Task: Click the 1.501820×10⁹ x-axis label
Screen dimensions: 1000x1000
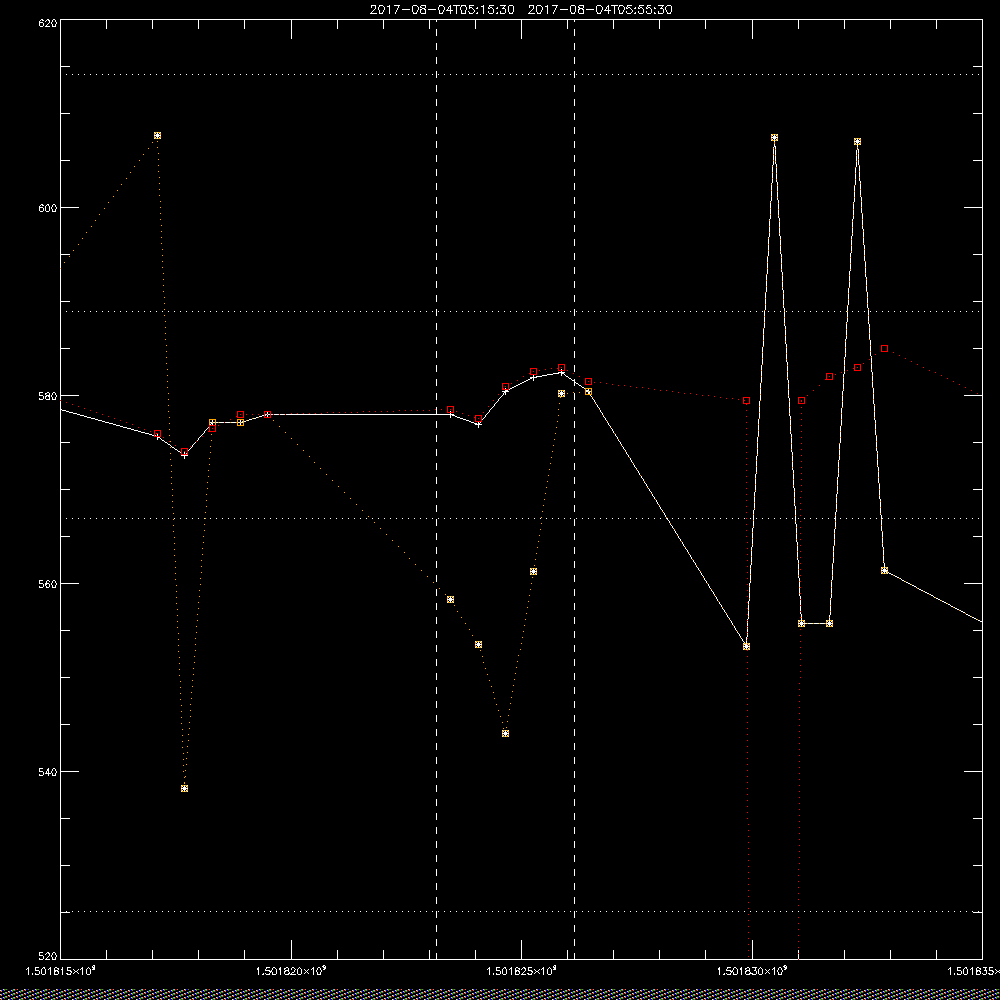Action: point(291,971)
